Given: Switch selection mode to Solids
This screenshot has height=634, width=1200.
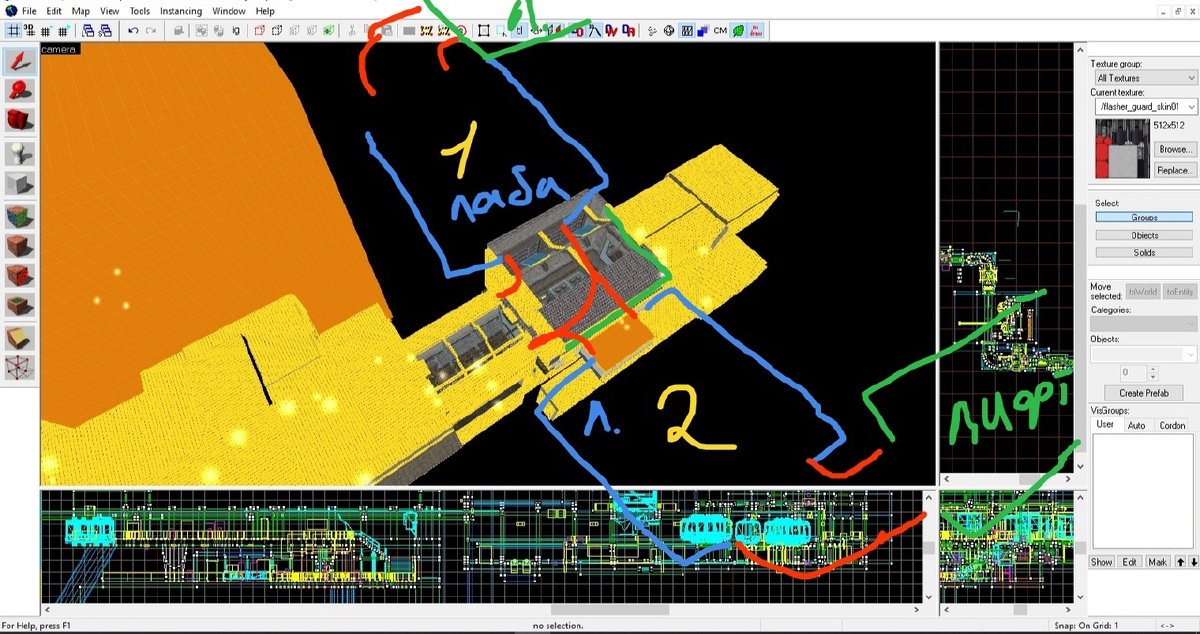Looking at the screenshot, I should [1144, 252].
